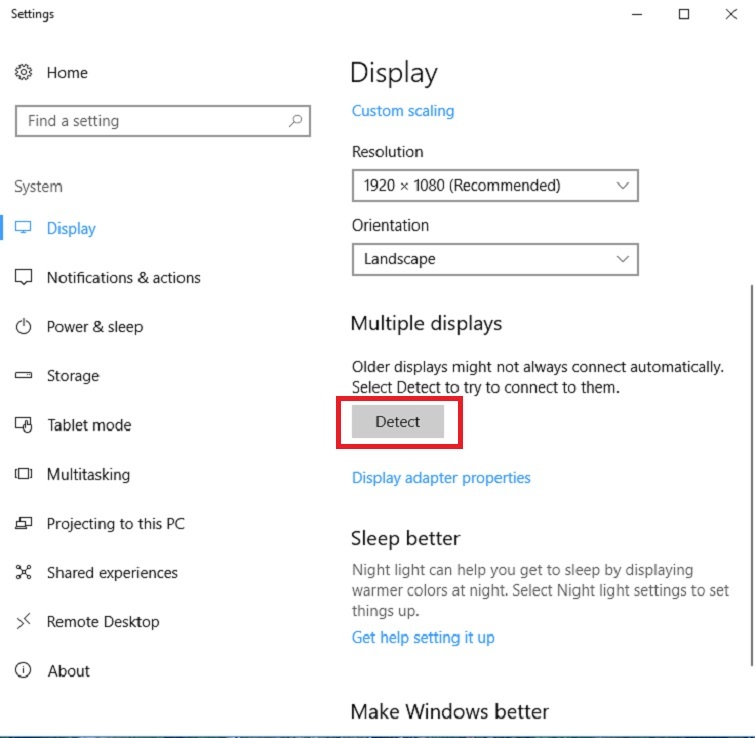Open the About settings page
This screenshot has height=738, width=755.
(68, 671)
